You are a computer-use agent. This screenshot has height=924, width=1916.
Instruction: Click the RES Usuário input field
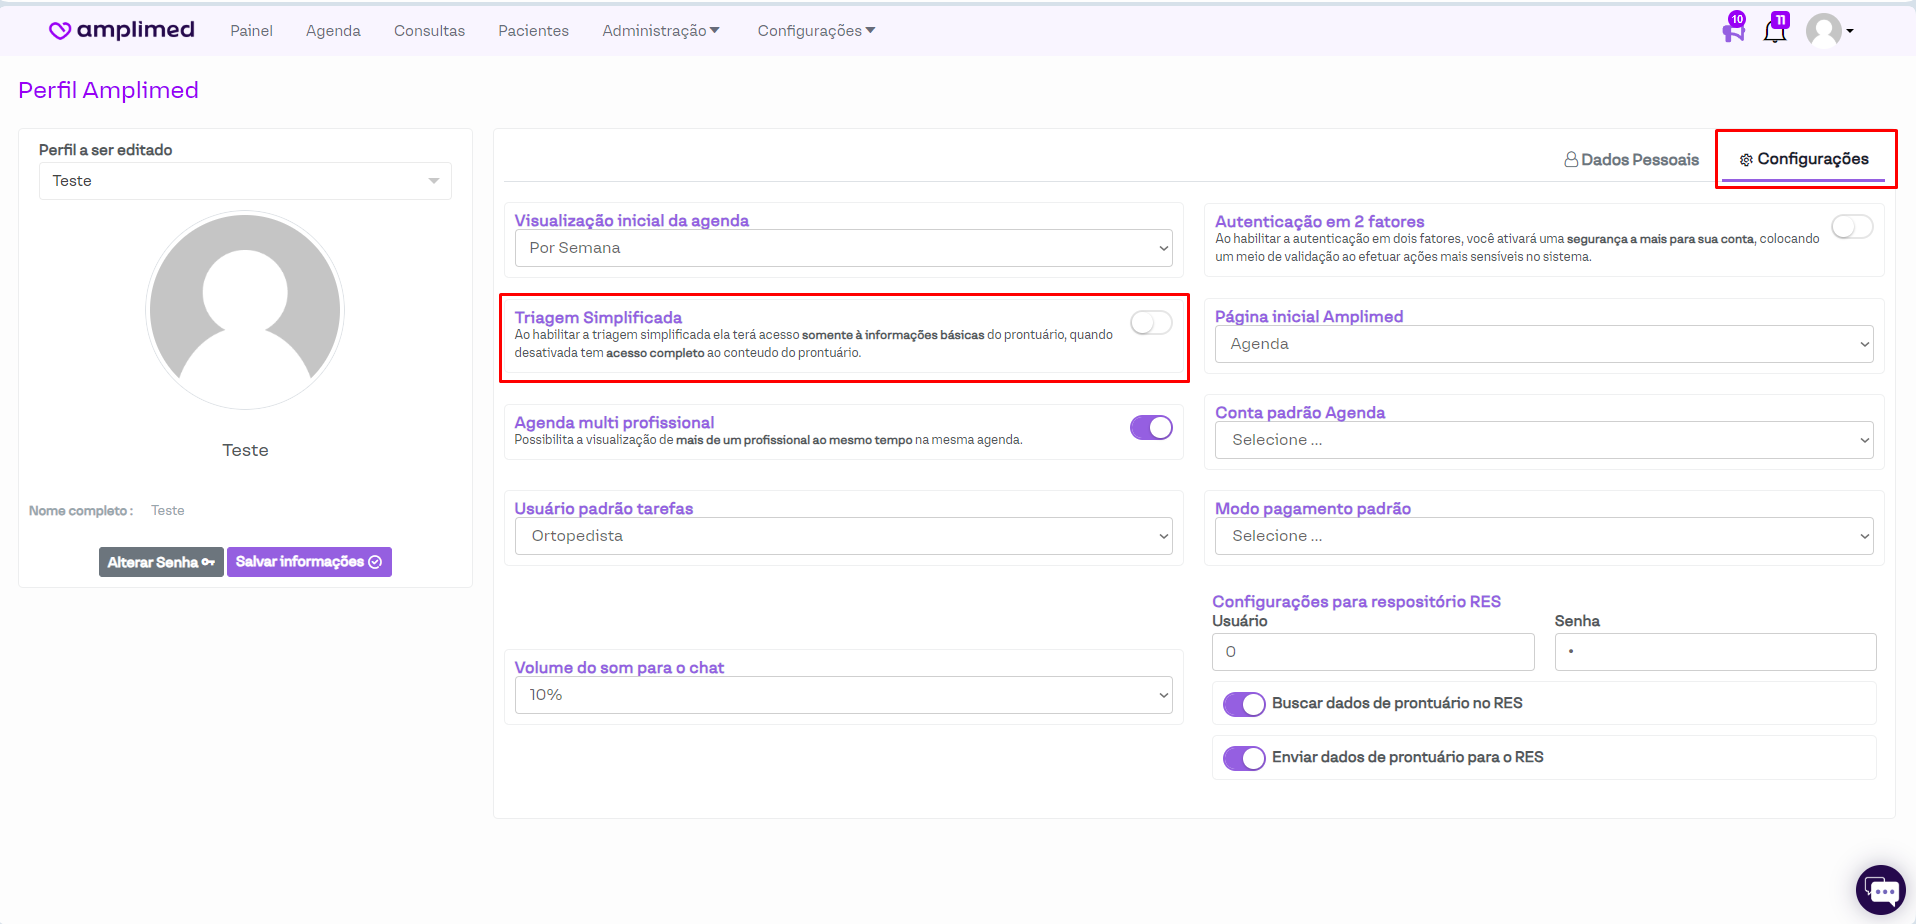(x=1372, y=652)
